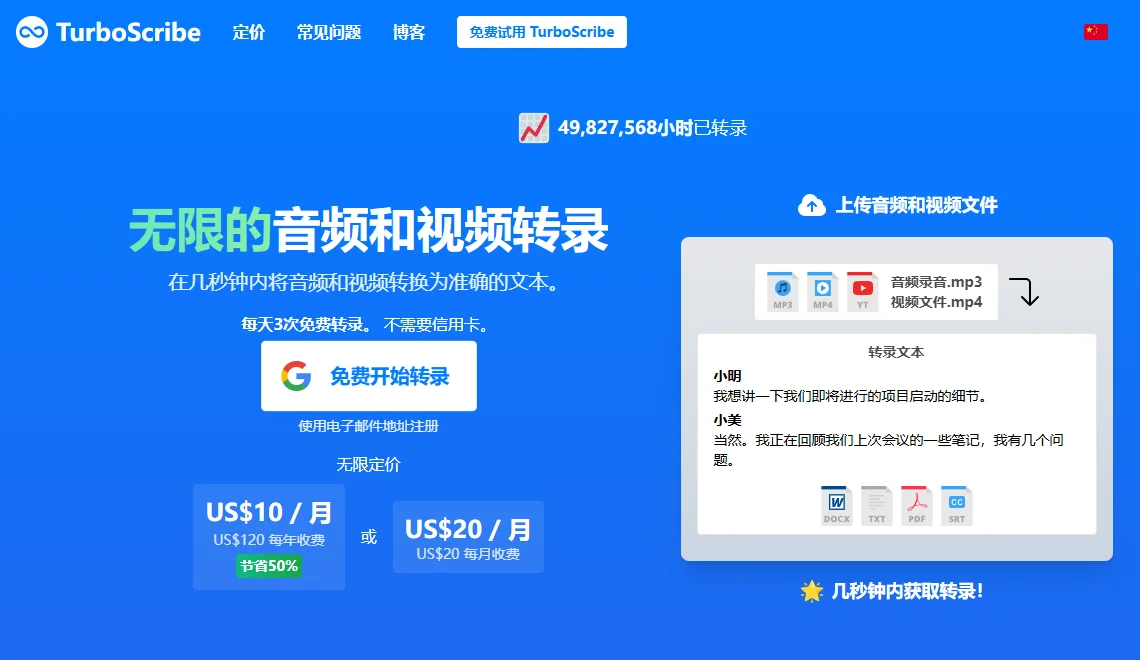Click the Google G logo icon
The height and width of the screenshot is (660, 1140).
296,376
